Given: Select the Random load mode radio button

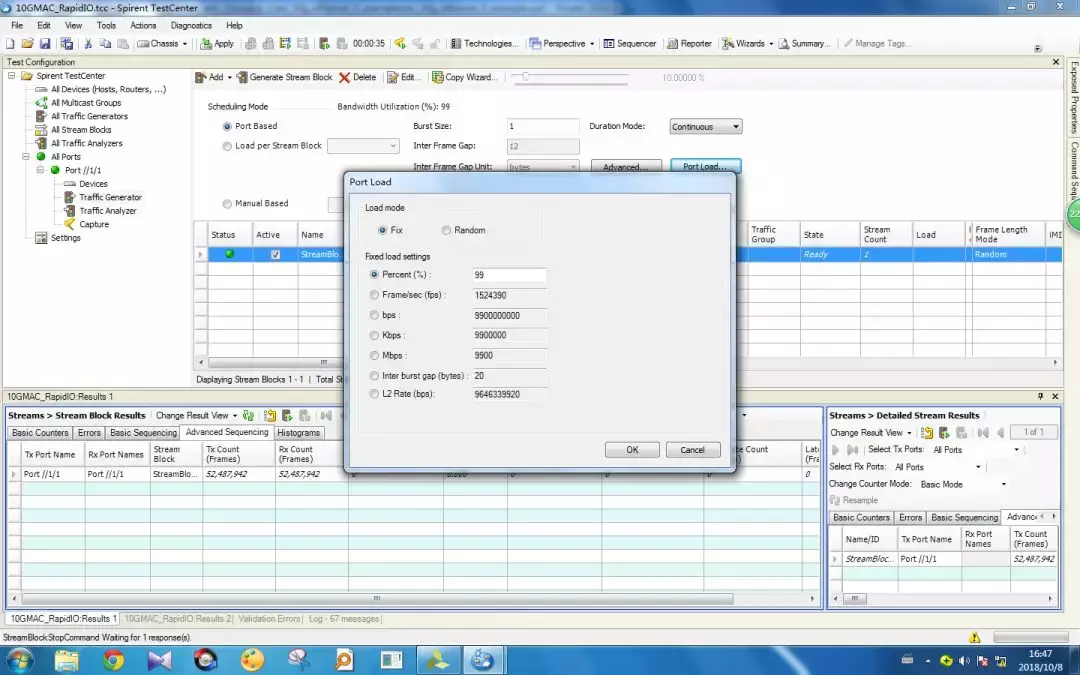Looking at the screenshot, I should [x=446, y=230].
